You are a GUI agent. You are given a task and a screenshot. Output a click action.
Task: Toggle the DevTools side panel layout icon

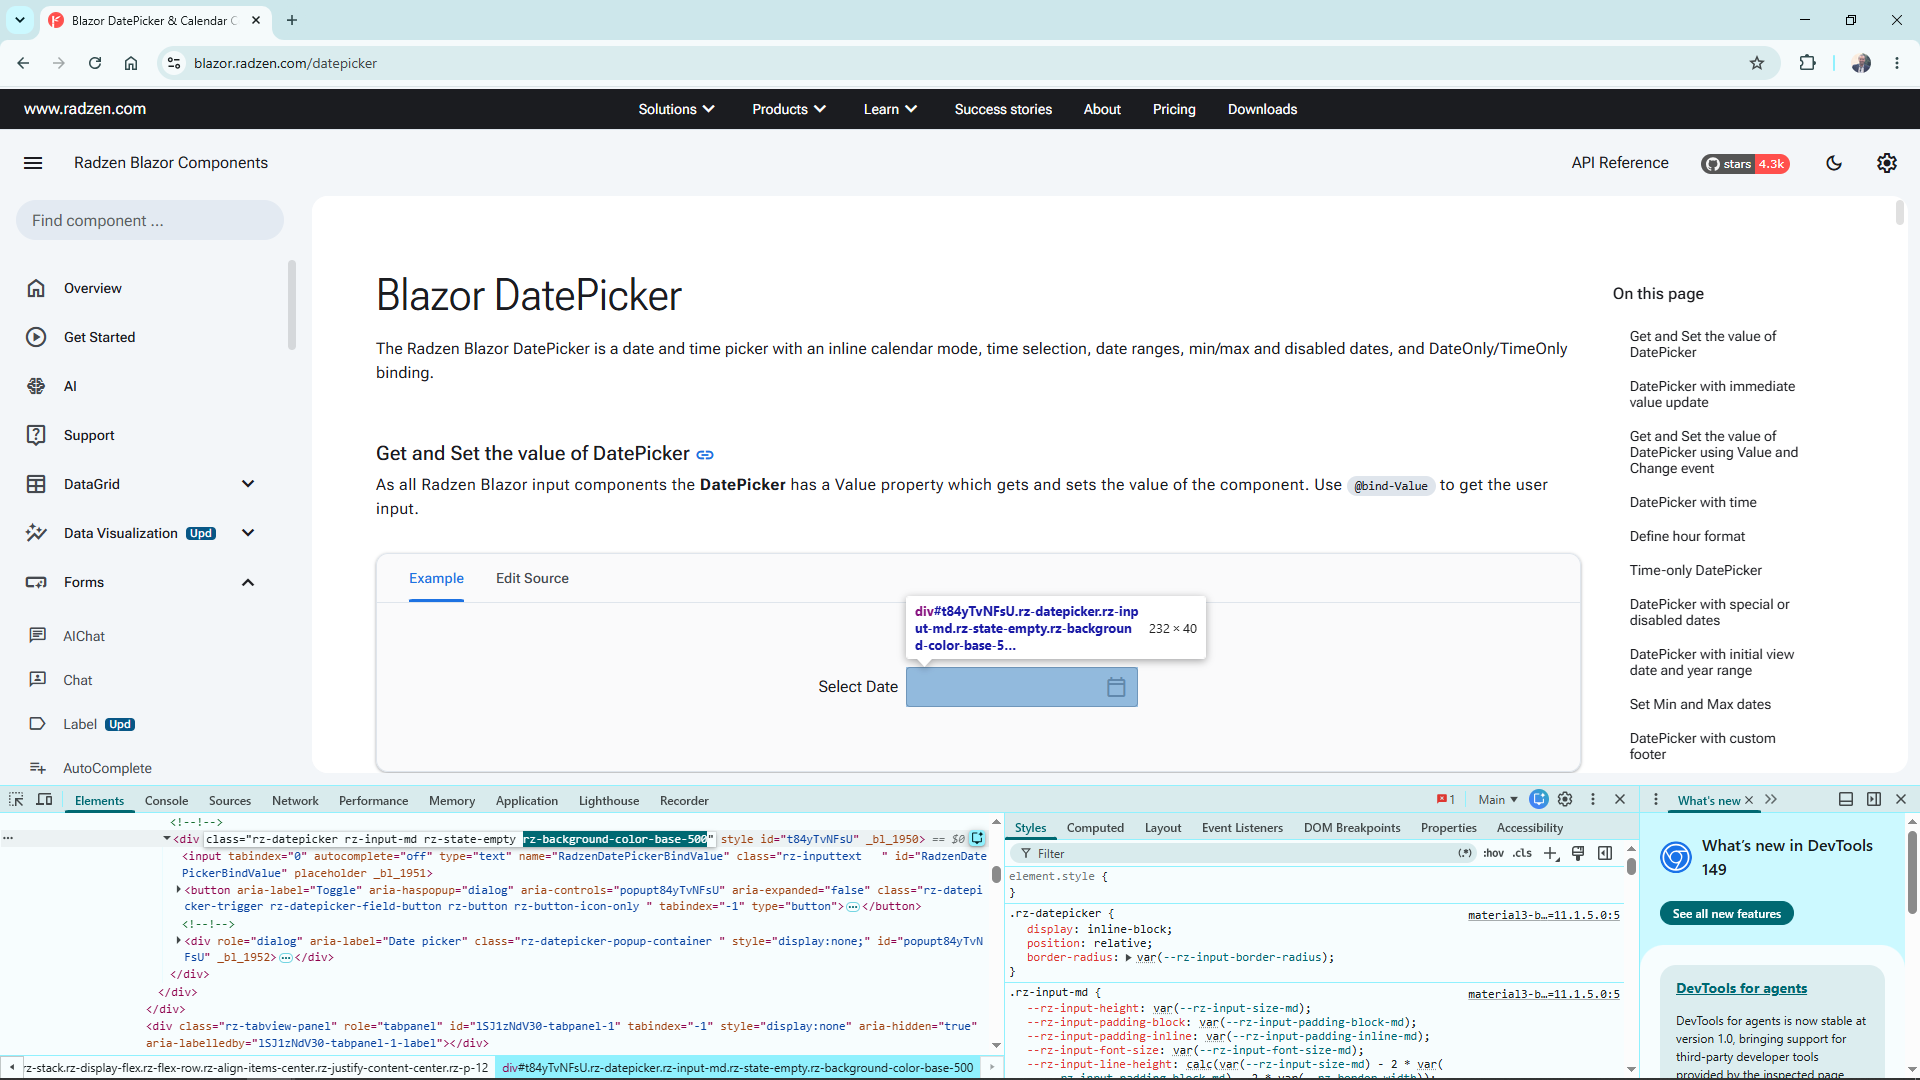1874,800
